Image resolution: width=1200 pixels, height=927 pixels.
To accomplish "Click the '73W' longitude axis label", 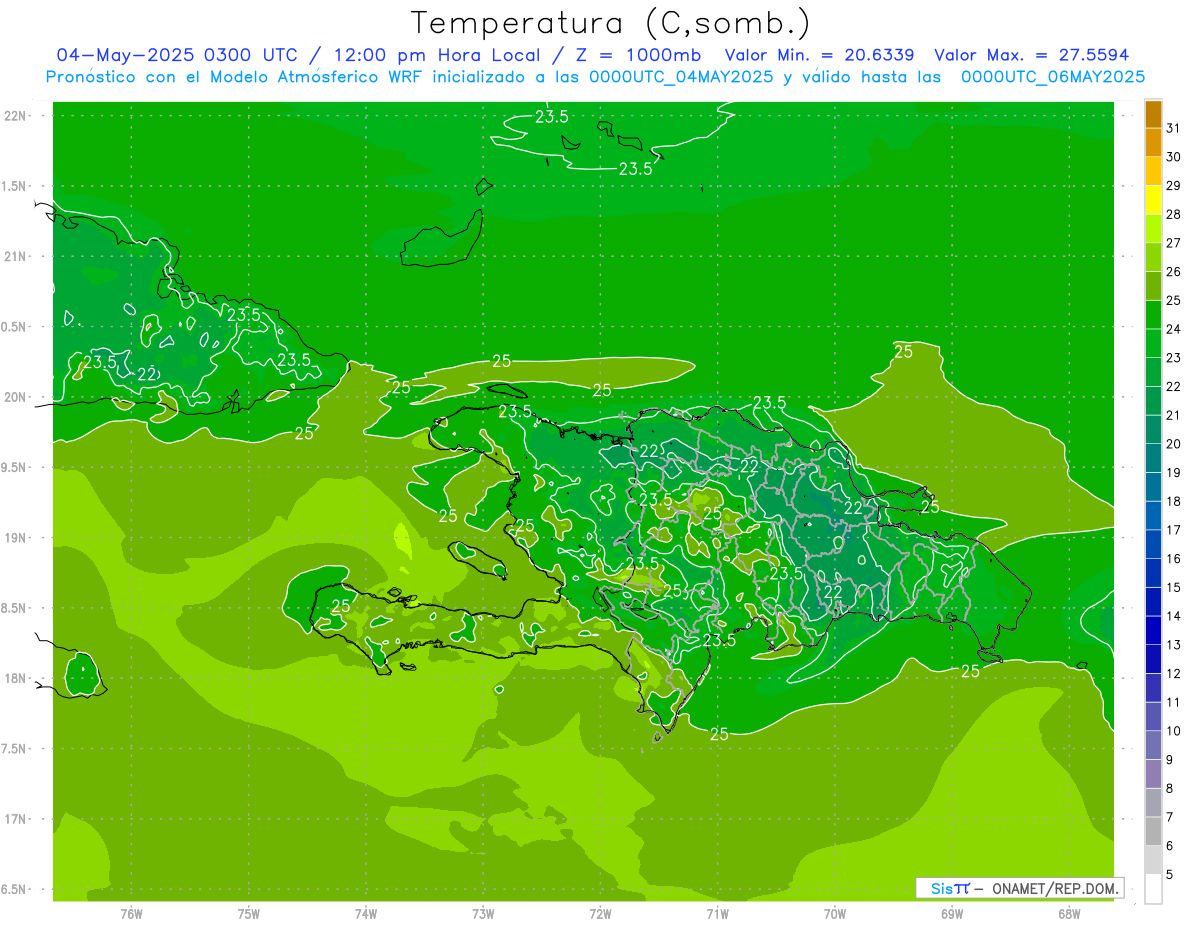I will pos(483,914).
